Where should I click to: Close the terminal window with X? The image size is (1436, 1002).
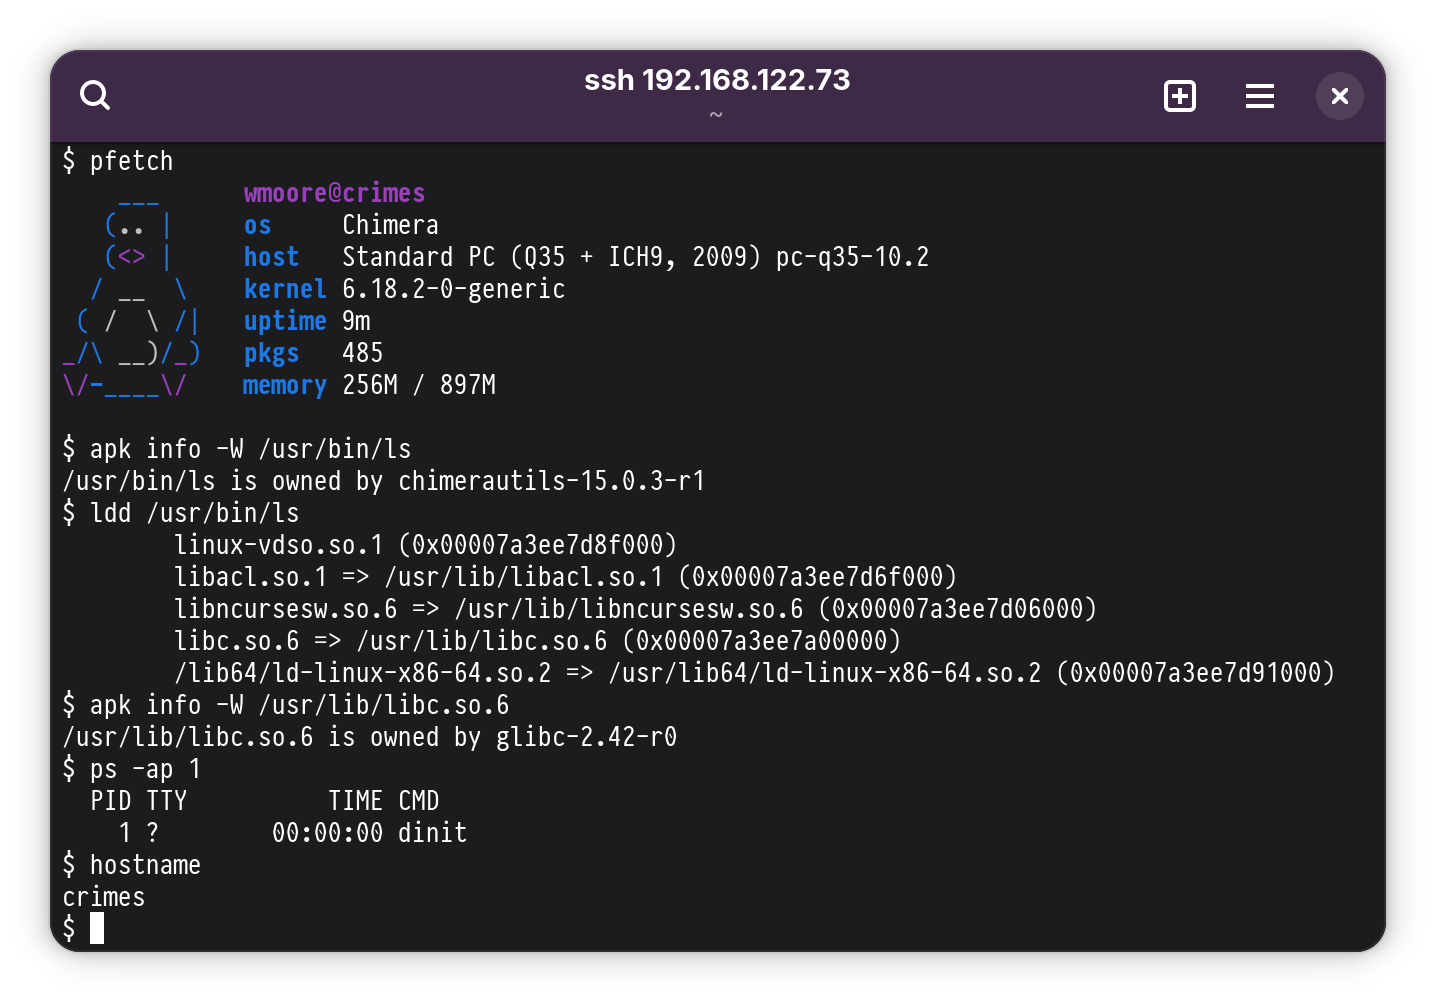click(x=1339, y=96)
